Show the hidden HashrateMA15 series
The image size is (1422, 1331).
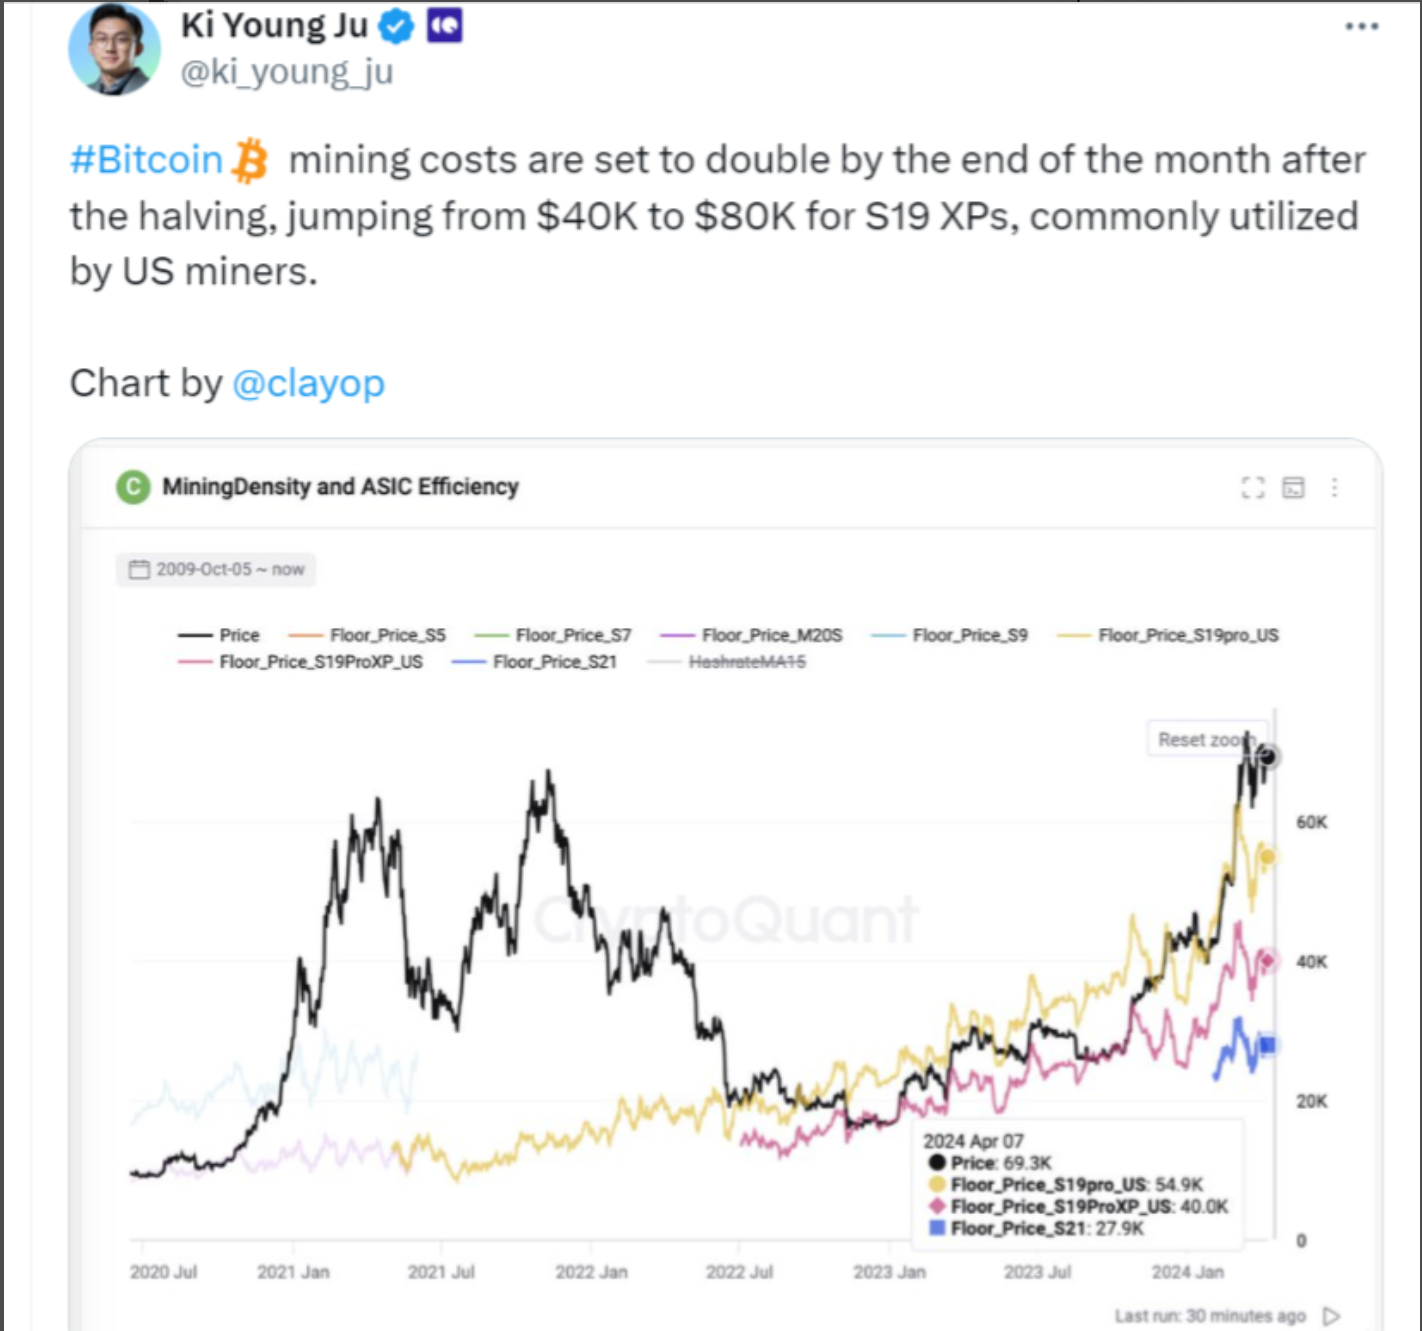(727, 662)
